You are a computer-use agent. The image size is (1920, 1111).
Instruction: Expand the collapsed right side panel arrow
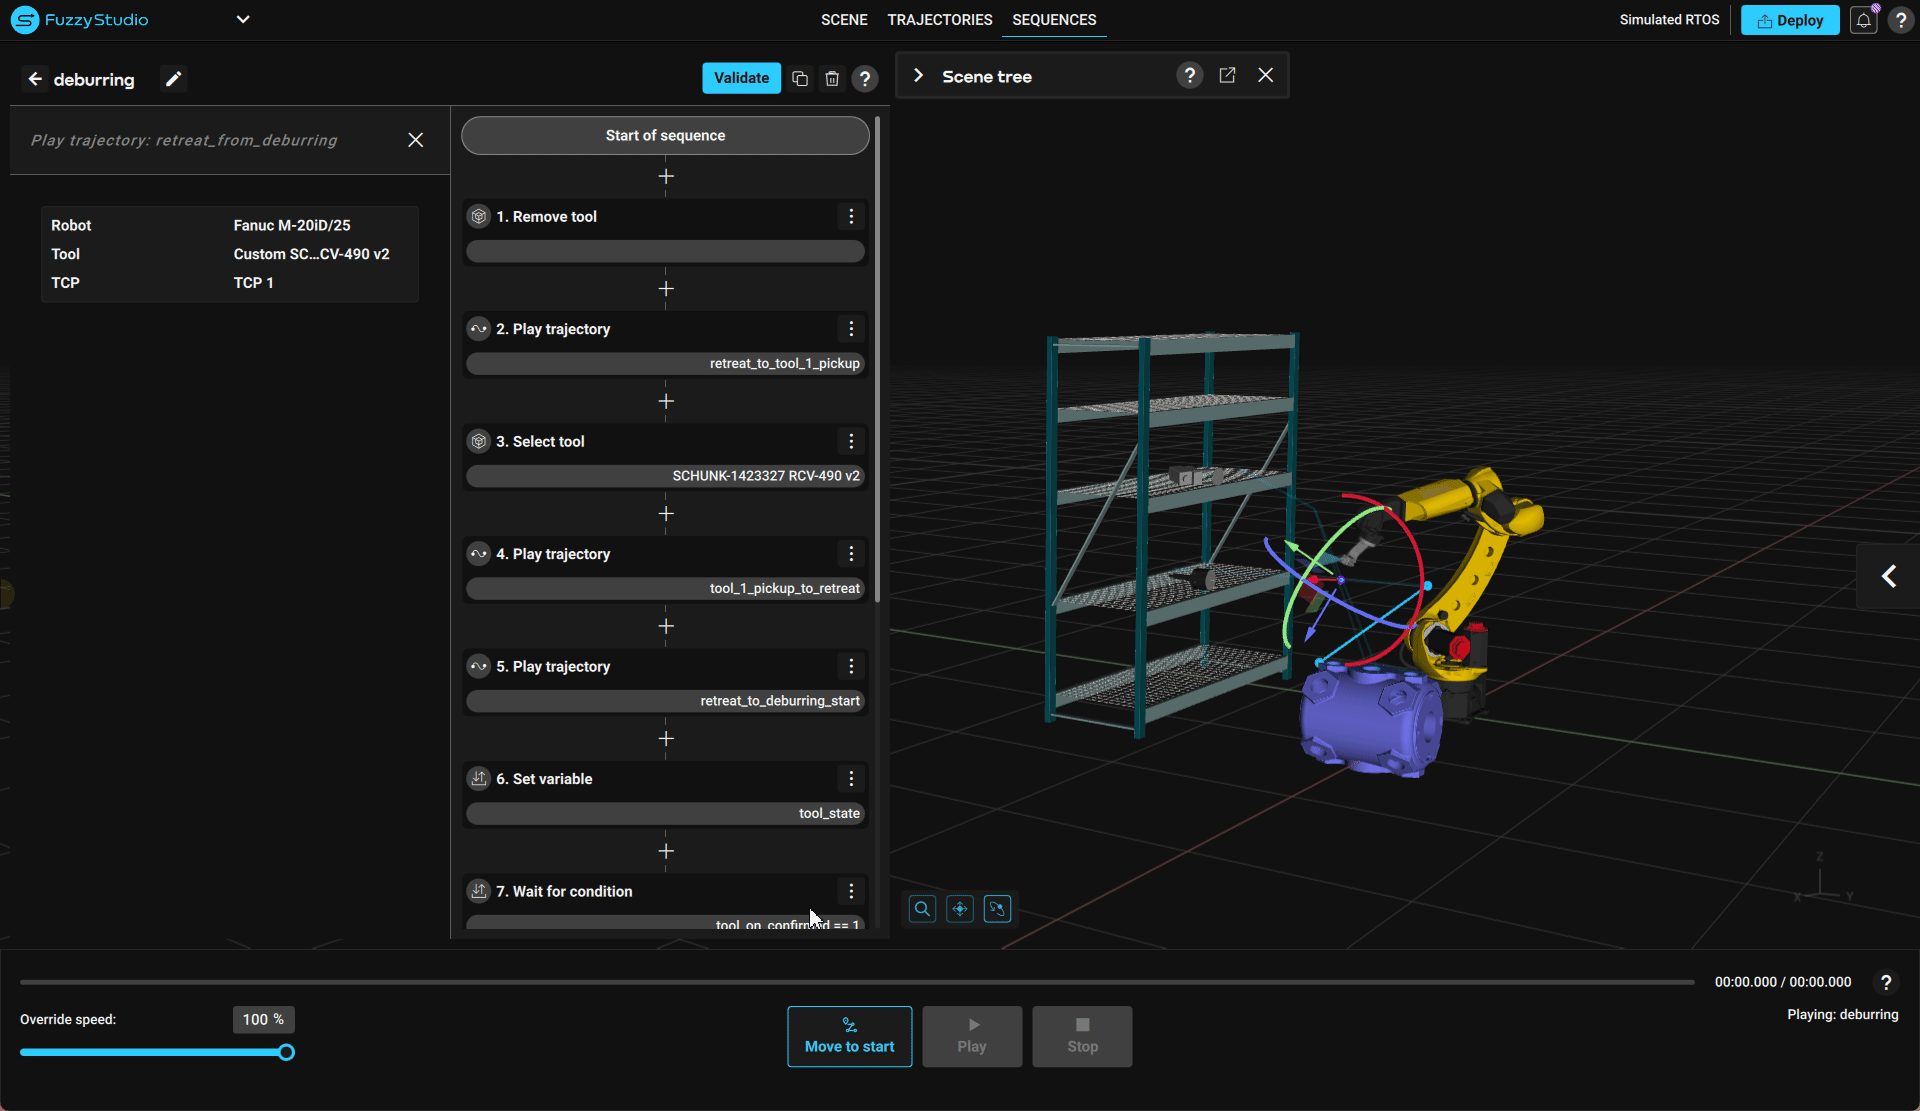click(1888, 576)
